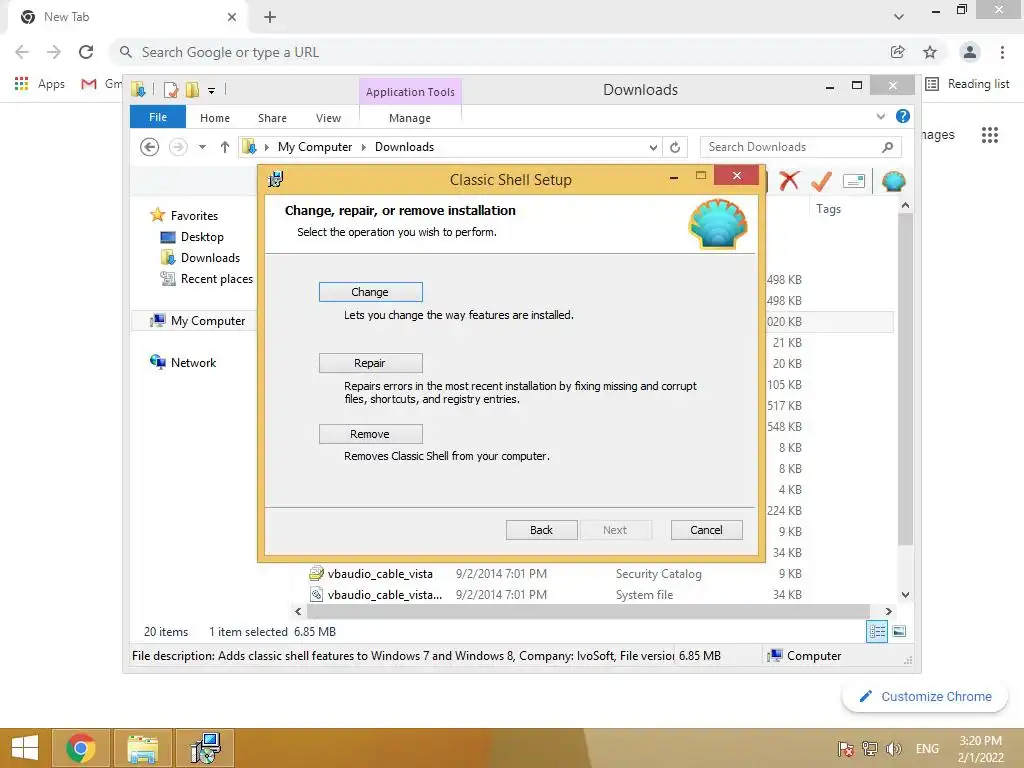
Task: Refresh the Downloads folder
Action: coord(675,148)
